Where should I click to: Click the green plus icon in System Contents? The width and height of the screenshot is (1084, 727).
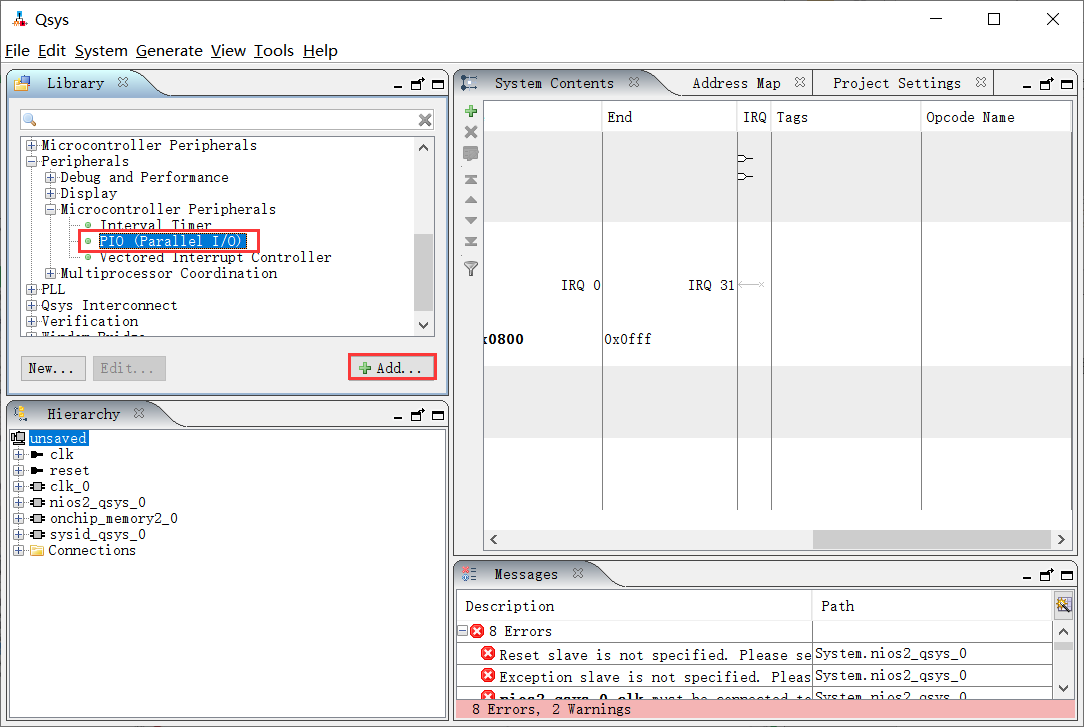pyautogui.click(x=471, y=111)
